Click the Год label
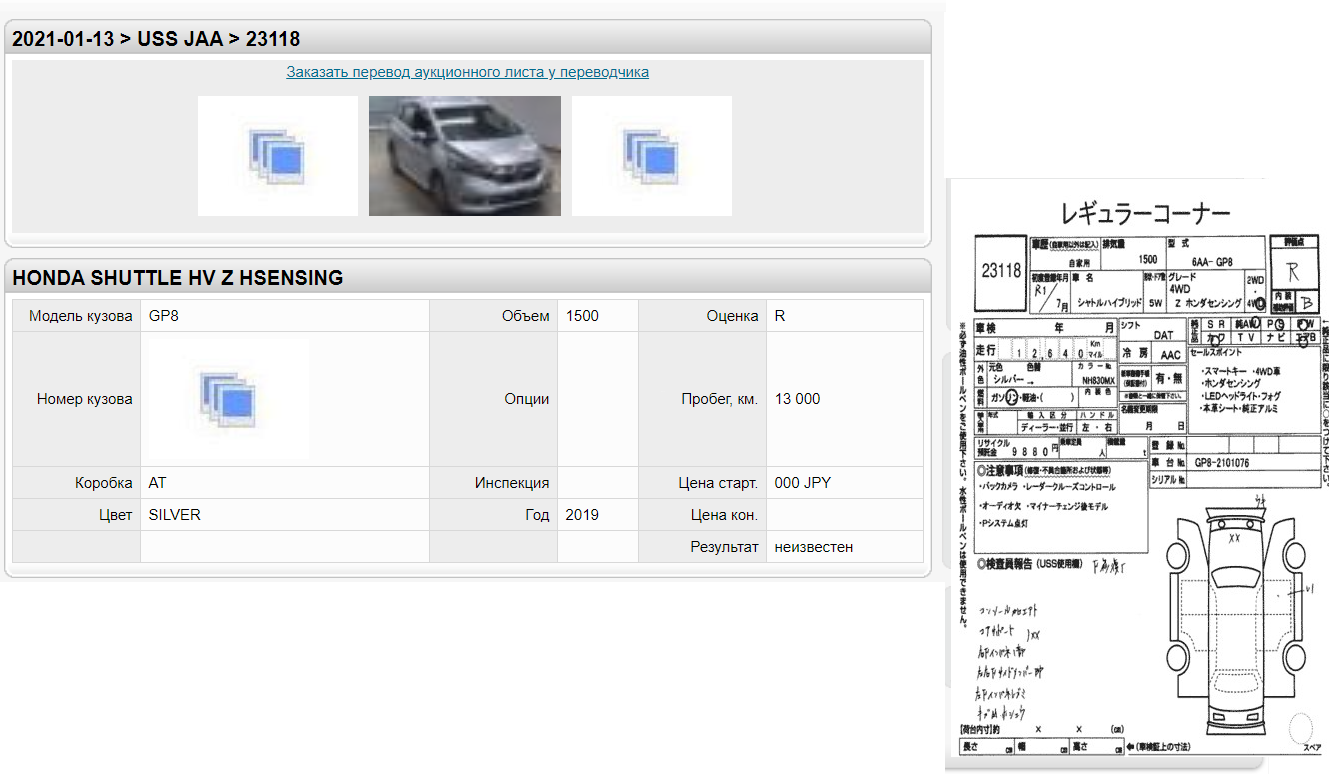This screenshot has height=782, width=1329. click(537, 515)
